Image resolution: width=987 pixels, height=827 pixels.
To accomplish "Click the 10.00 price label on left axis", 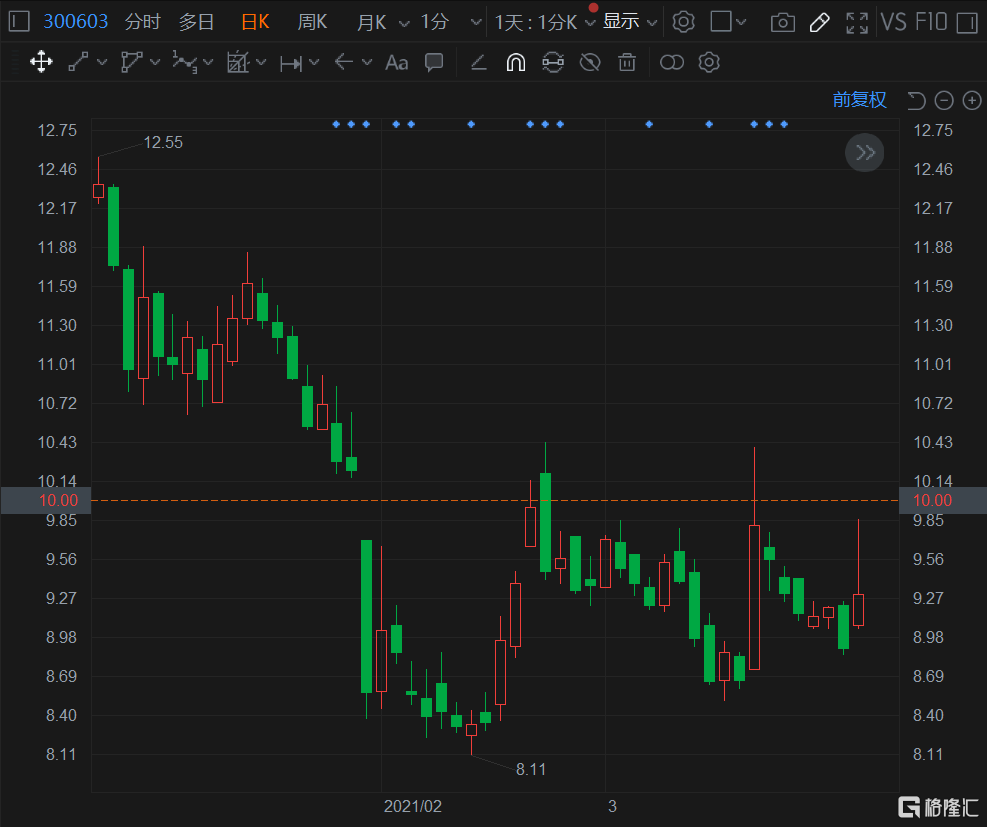I will [x=59, y=500].
